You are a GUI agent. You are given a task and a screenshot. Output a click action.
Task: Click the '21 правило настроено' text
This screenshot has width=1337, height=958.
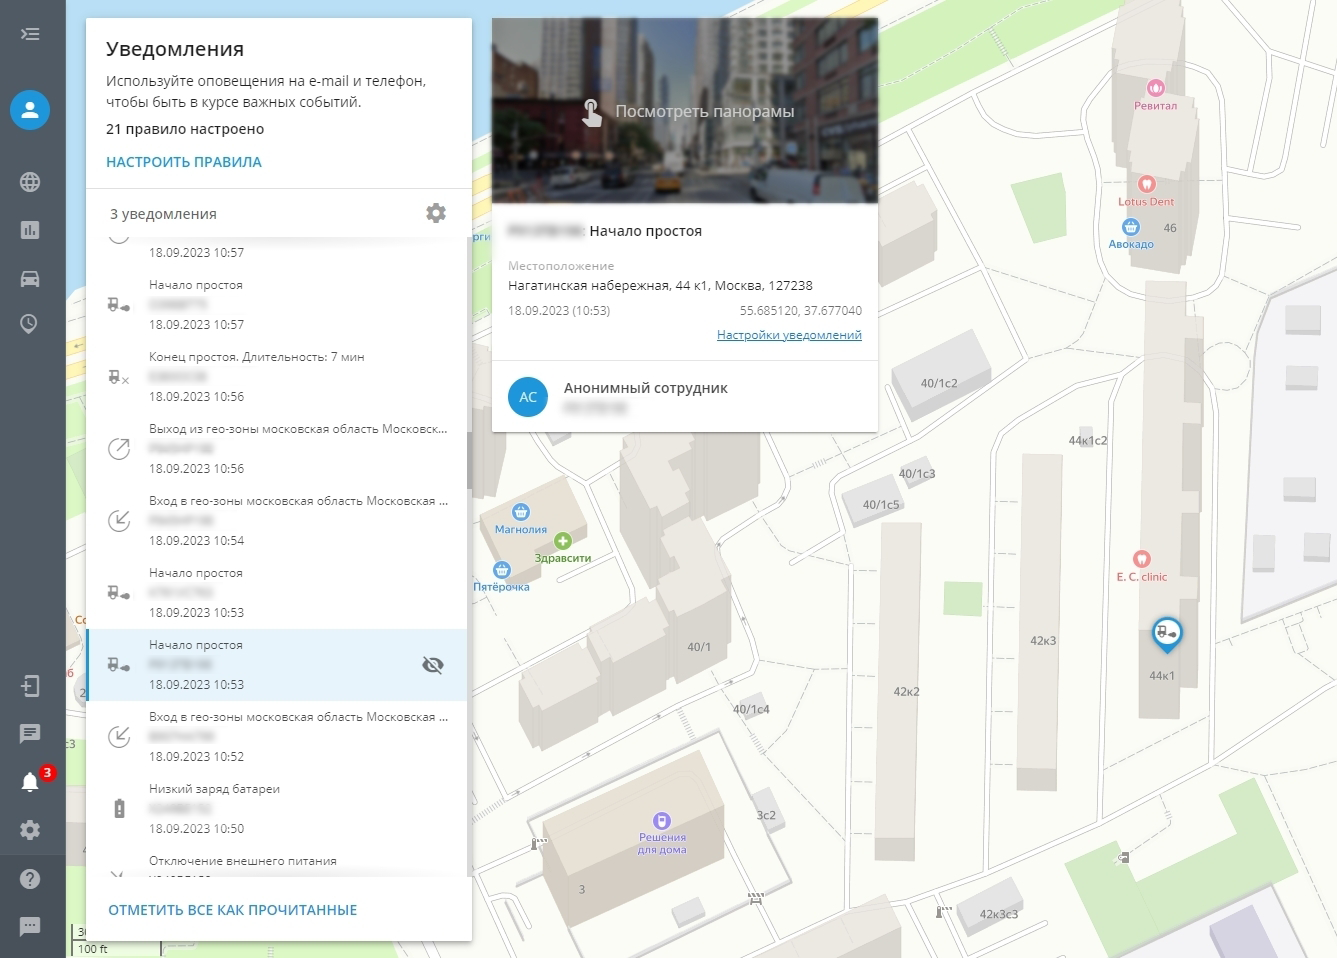185,129
